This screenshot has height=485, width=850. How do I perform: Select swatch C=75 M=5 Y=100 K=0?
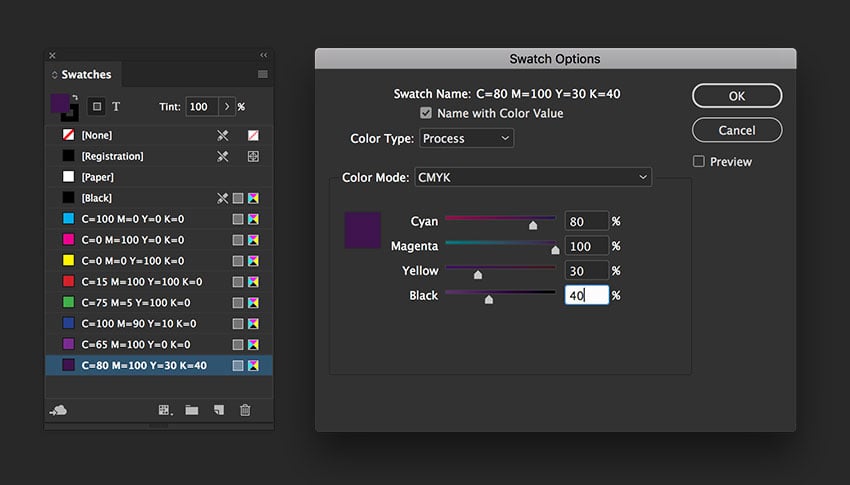(x=159, y=302)
